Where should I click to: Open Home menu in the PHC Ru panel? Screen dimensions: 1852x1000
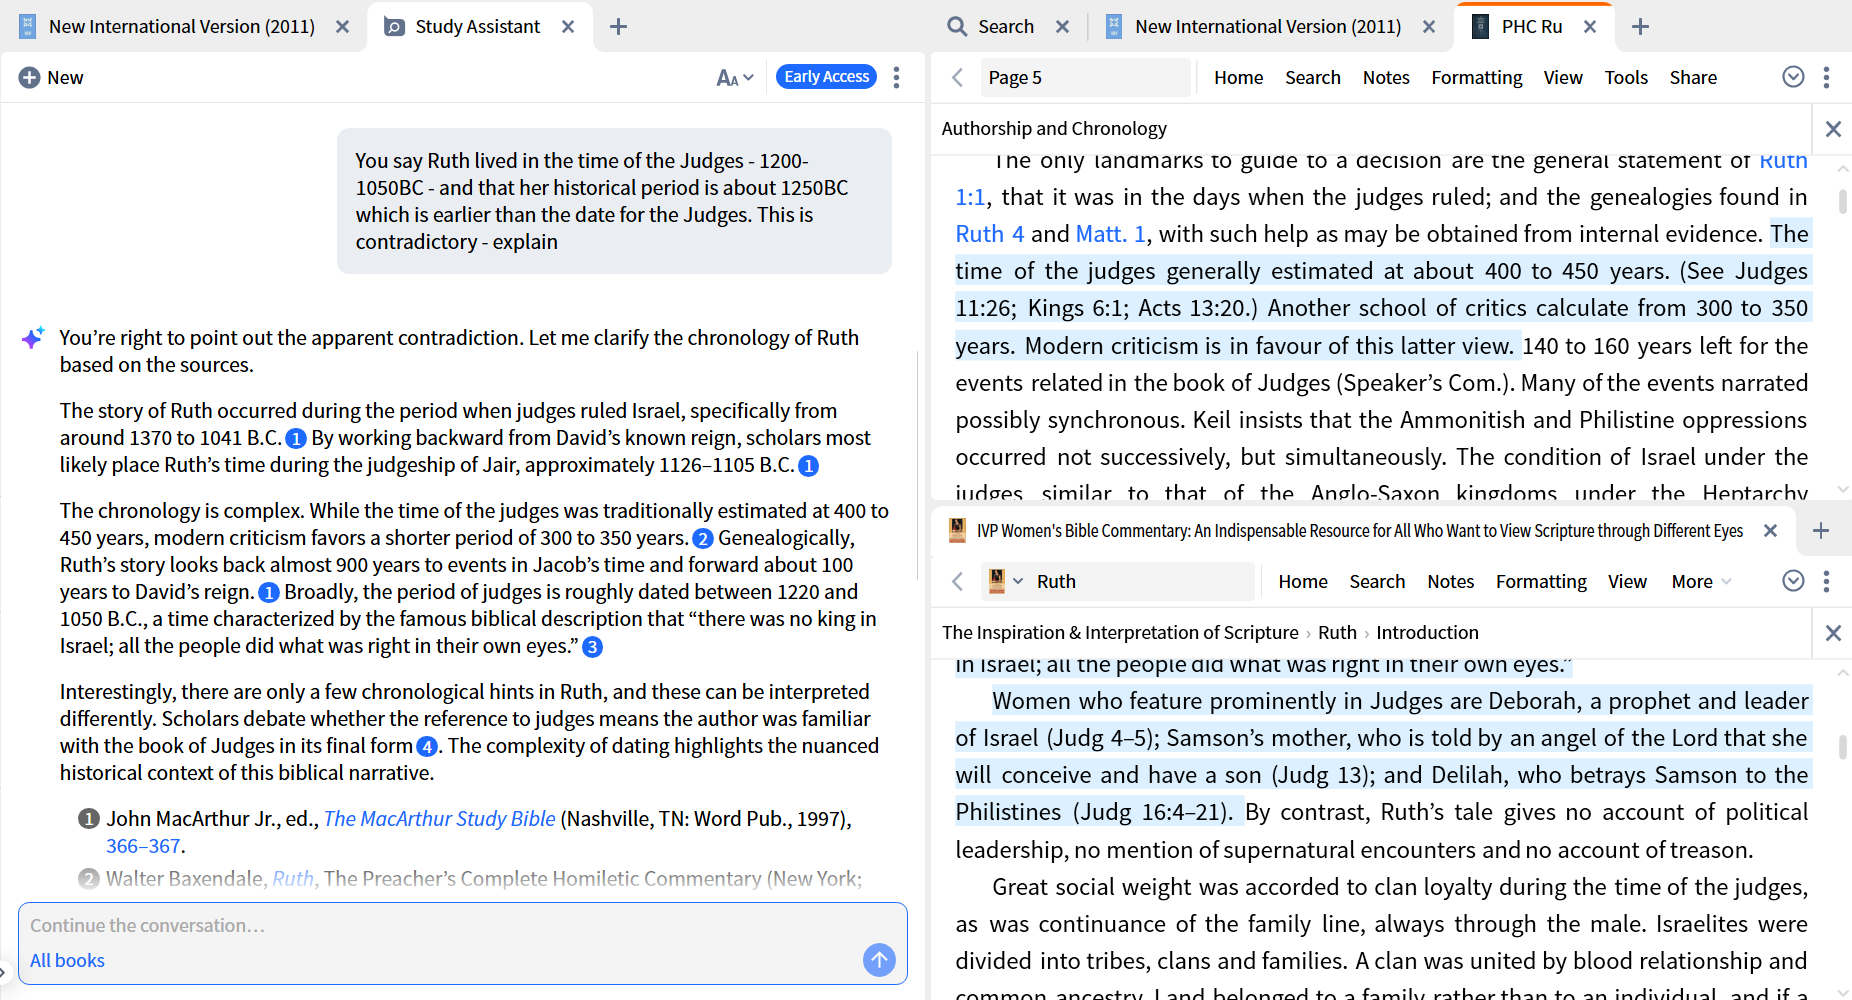point(1239,77)
